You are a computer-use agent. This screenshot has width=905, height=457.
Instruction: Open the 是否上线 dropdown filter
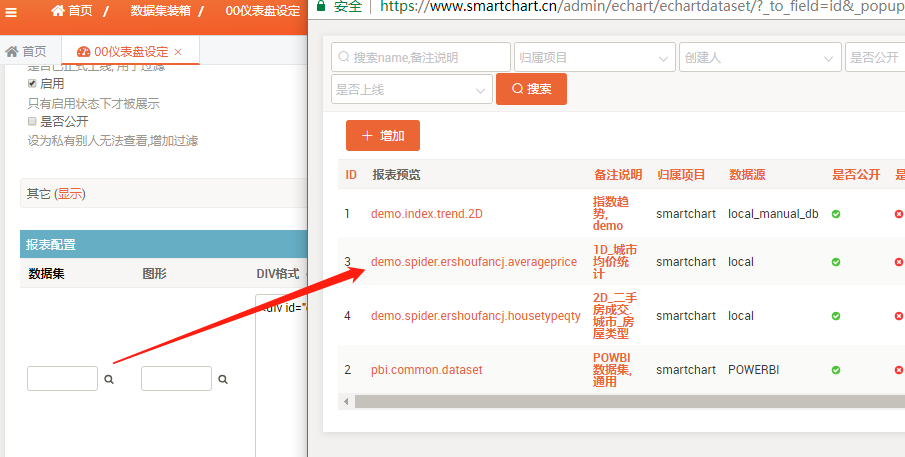[x=411, y=89]
